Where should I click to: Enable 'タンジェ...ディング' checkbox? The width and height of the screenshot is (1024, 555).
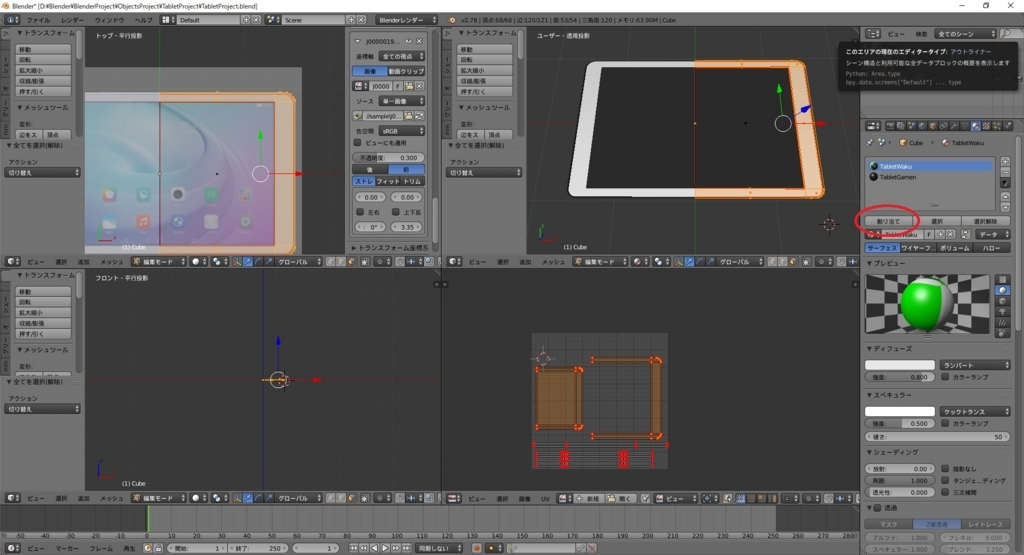point(945,480)
